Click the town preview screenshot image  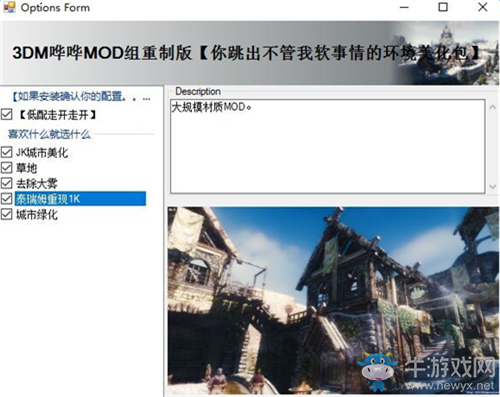(x=333, y=300)
